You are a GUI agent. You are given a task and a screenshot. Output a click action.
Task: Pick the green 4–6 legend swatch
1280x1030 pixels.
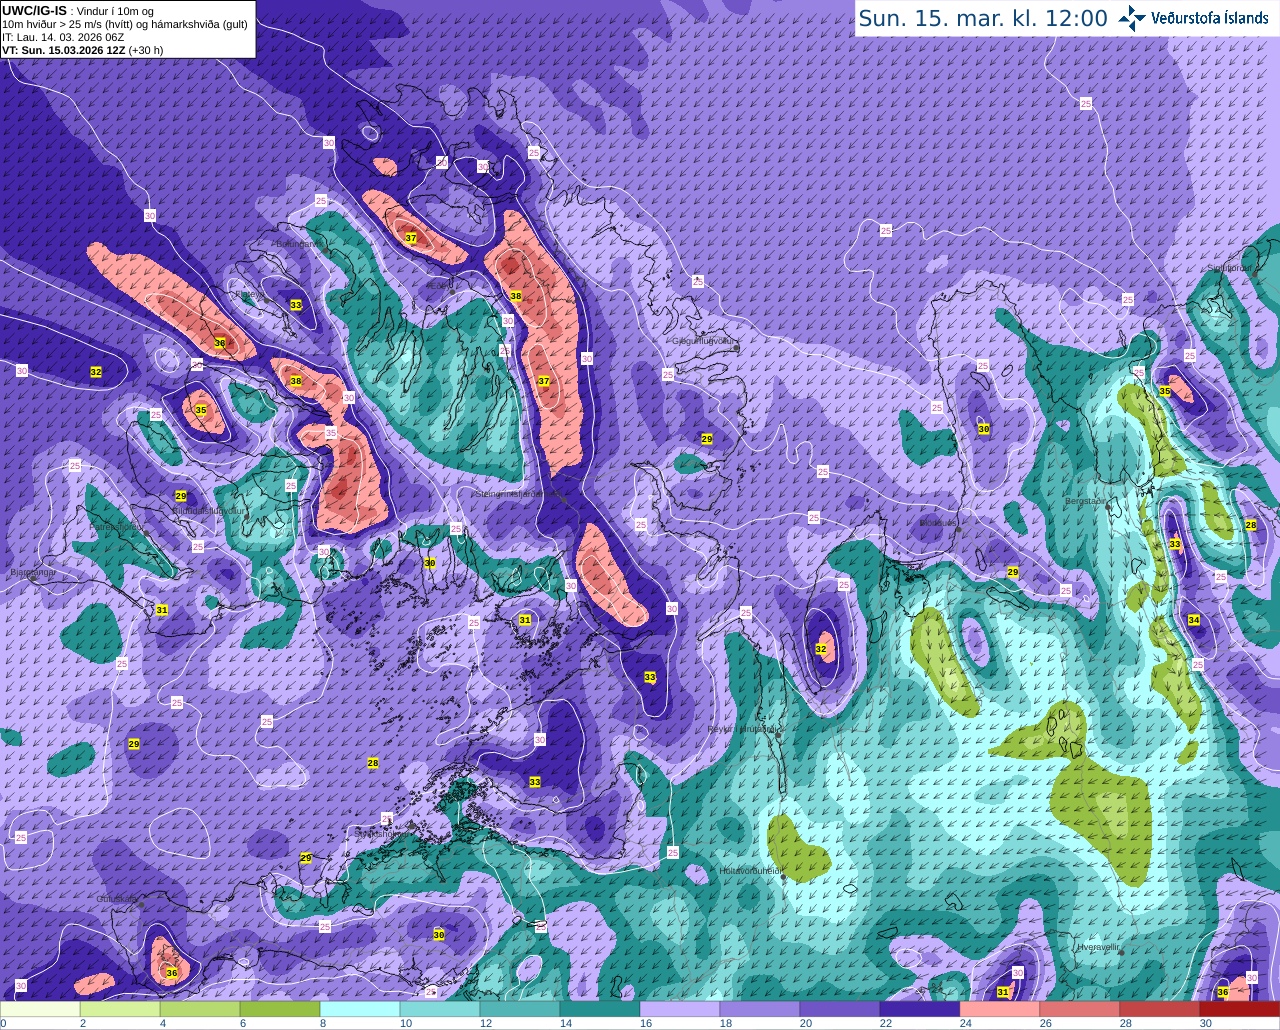pos(200,1010)
